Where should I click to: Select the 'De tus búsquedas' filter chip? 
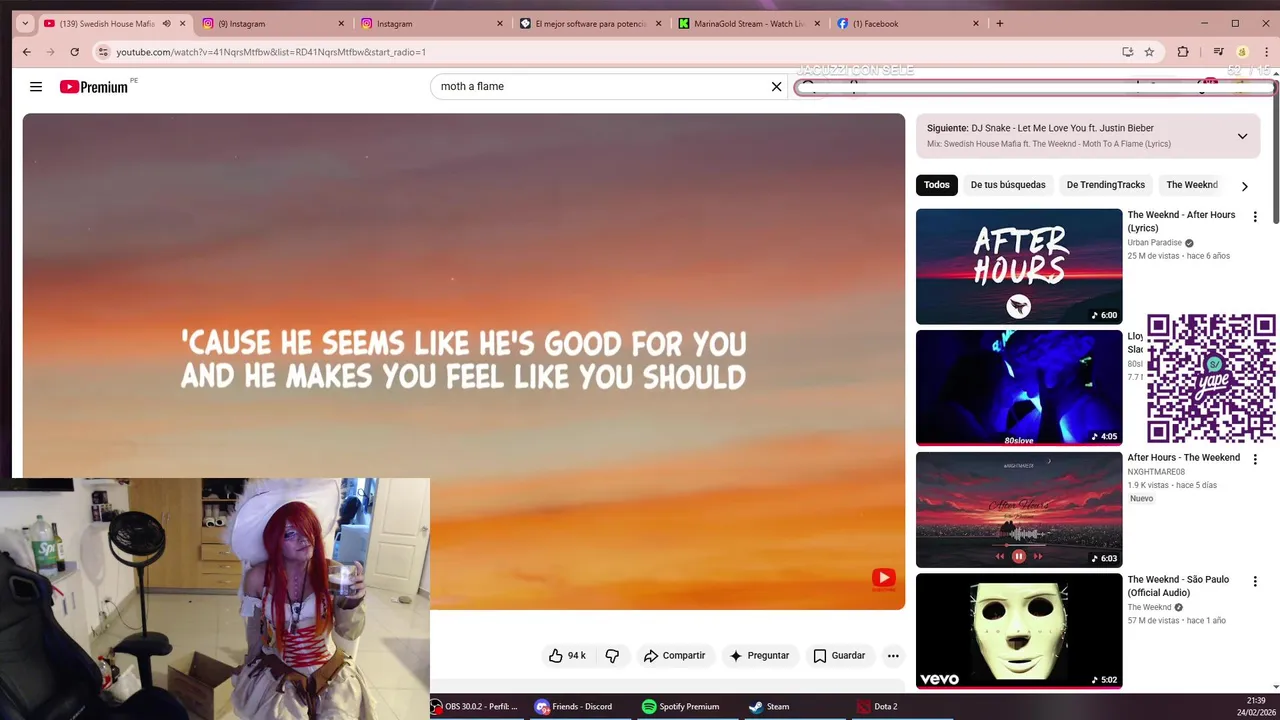point(1007,185)
